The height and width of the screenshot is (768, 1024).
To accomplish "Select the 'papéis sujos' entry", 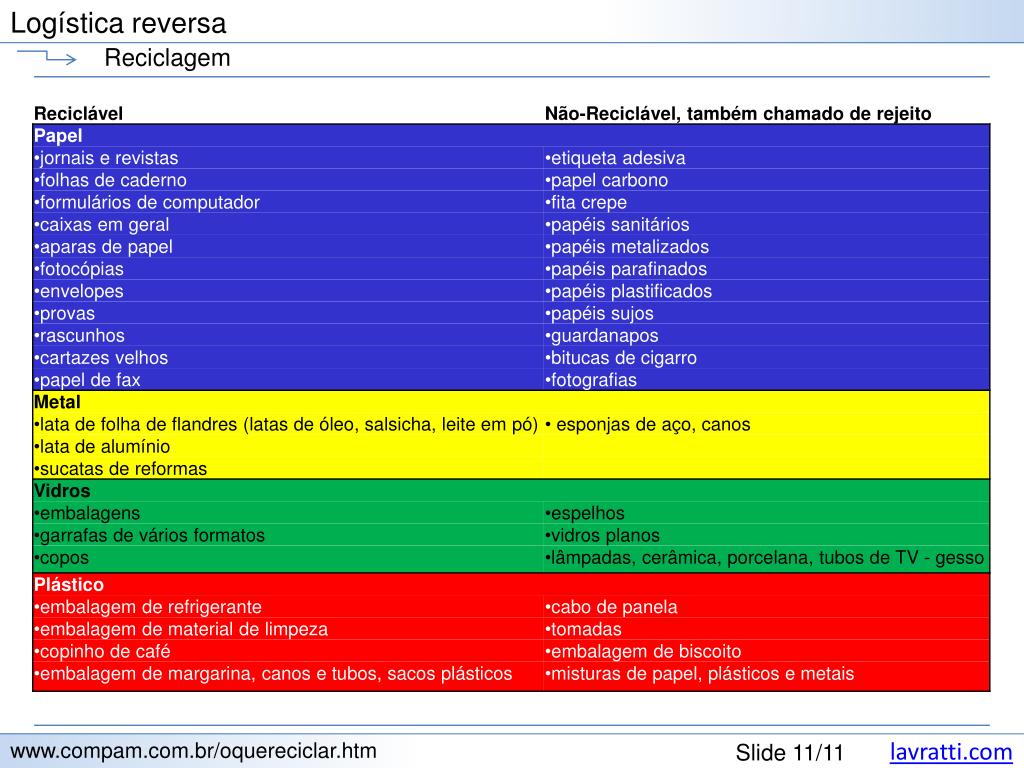I will [600, 313].
